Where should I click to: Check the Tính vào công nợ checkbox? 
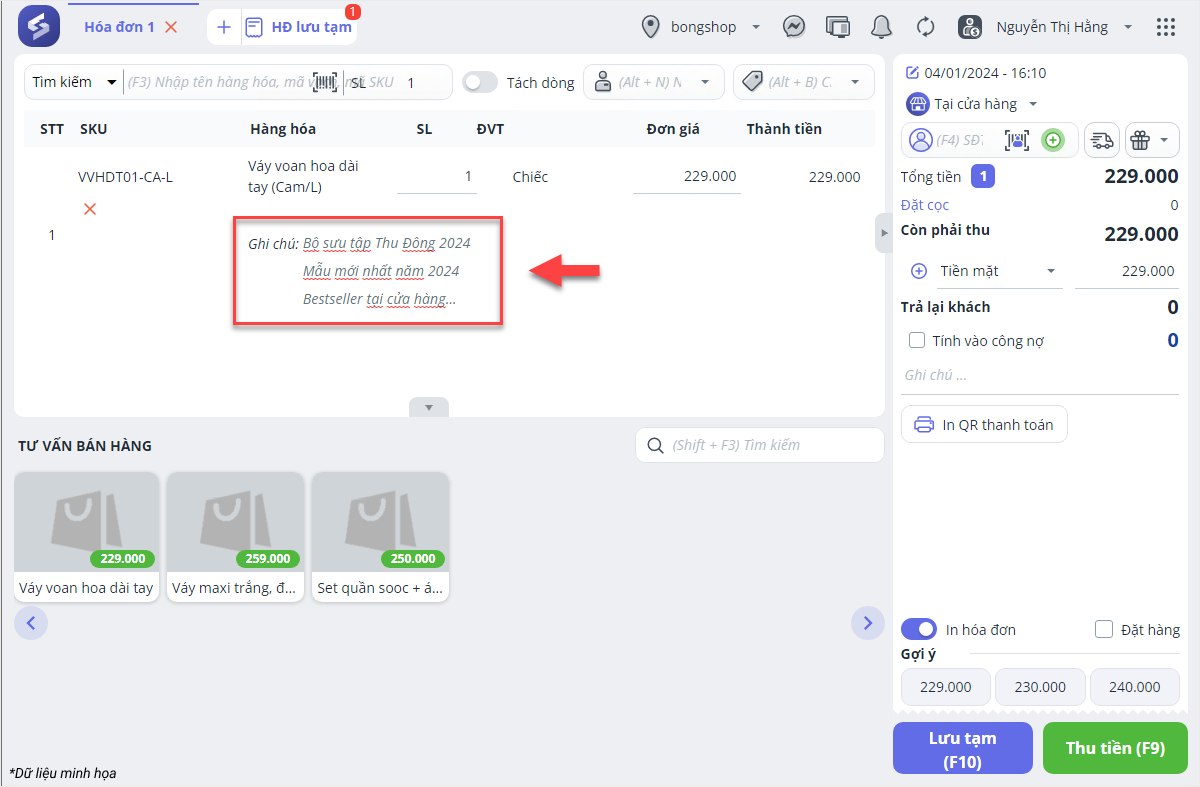tap(916, 340)
